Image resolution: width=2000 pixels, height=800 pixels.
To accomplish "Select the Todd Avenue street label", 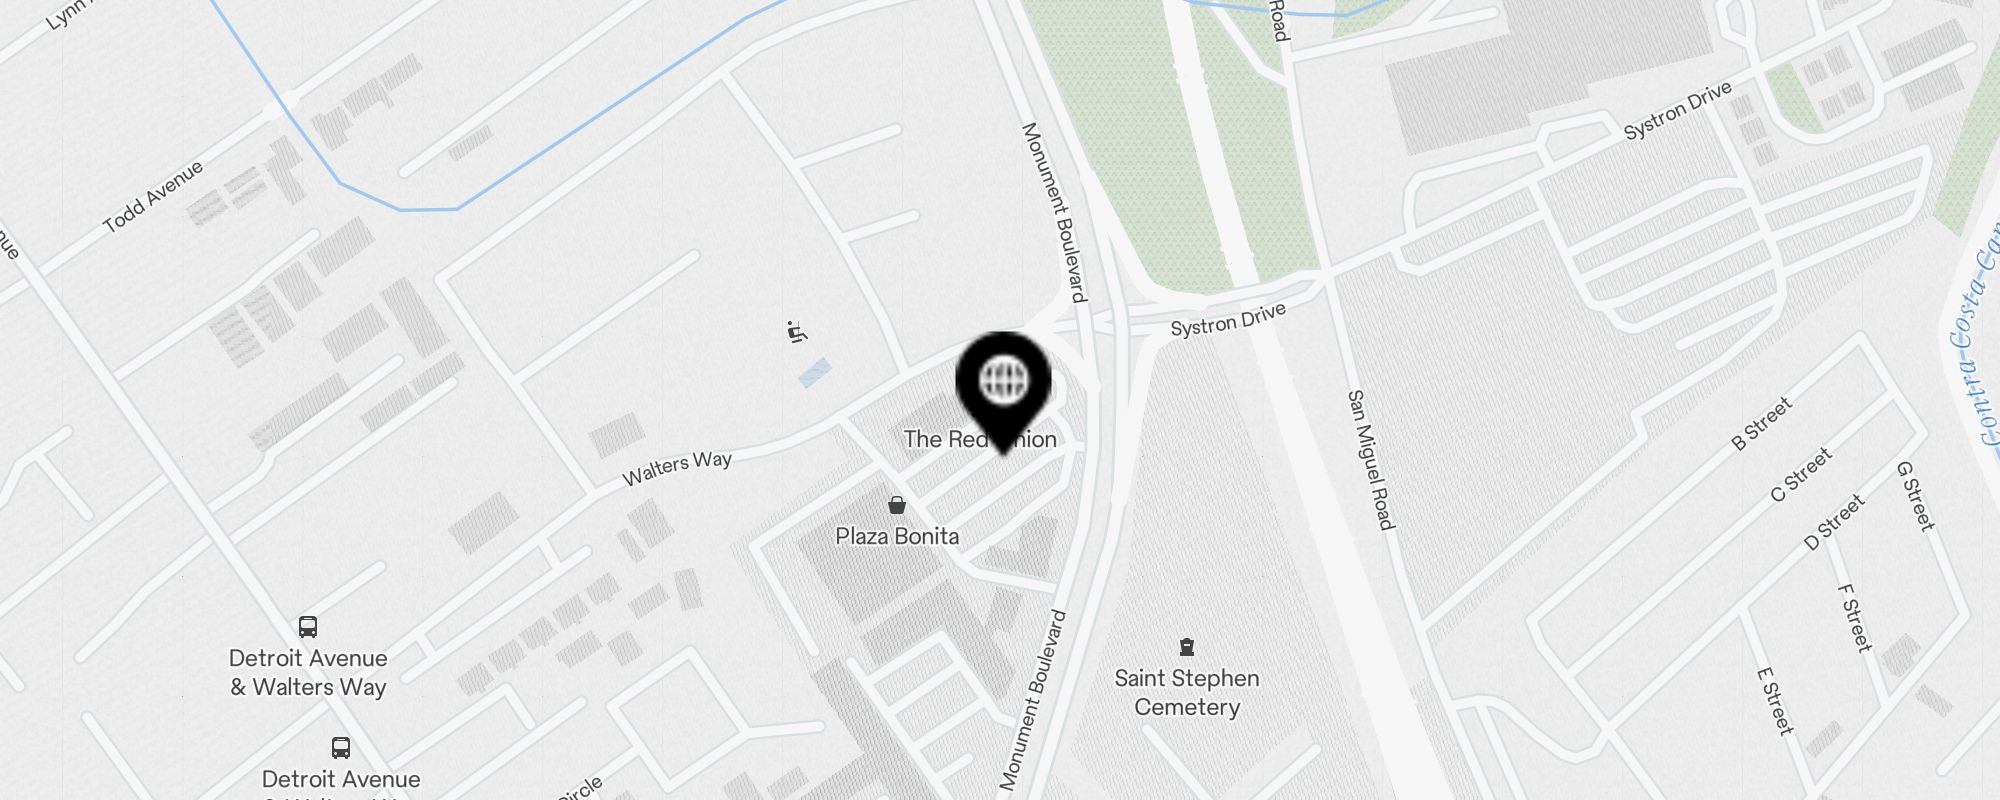I will (x=154, y=196).
